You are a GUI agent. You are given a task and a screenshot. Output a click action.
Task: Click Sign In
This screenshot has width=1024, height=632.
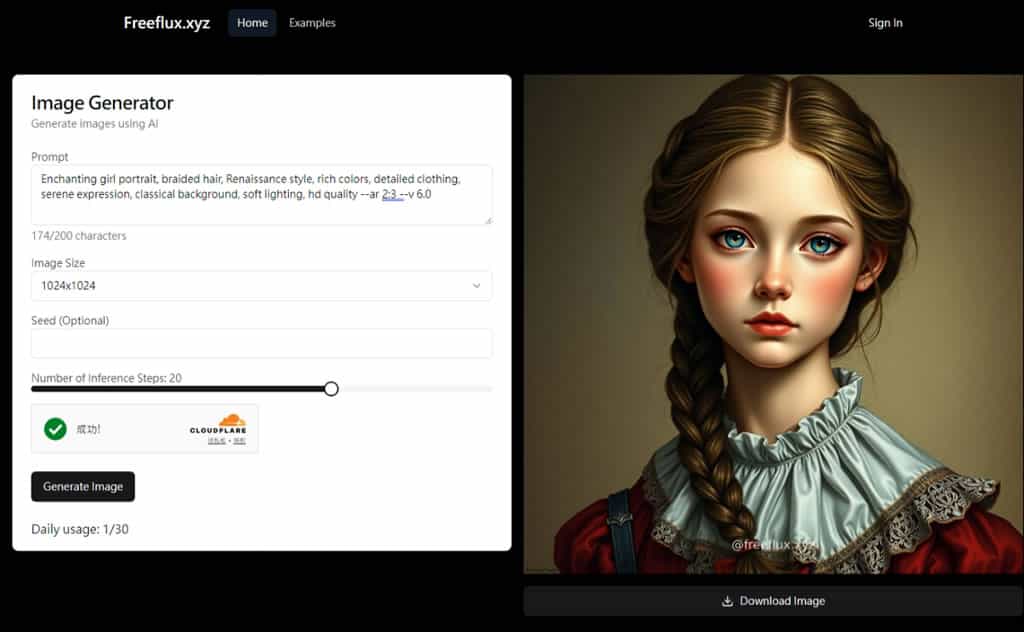pyautogui.click(x=885, y=23)
